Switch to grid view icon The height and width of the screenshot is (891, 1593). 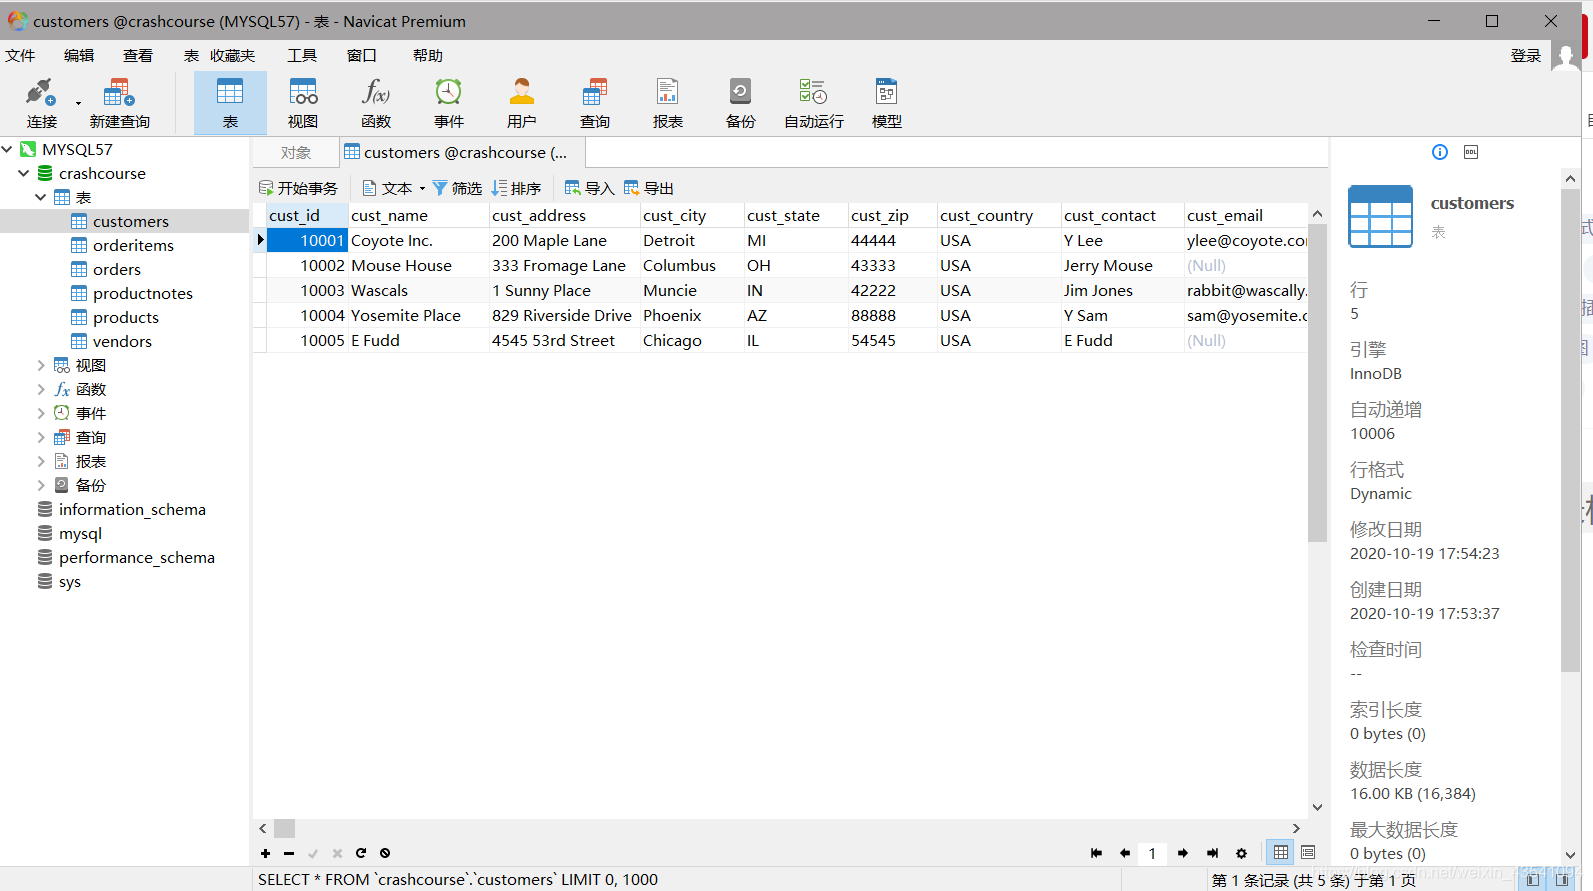click(x=1280, y=852)
